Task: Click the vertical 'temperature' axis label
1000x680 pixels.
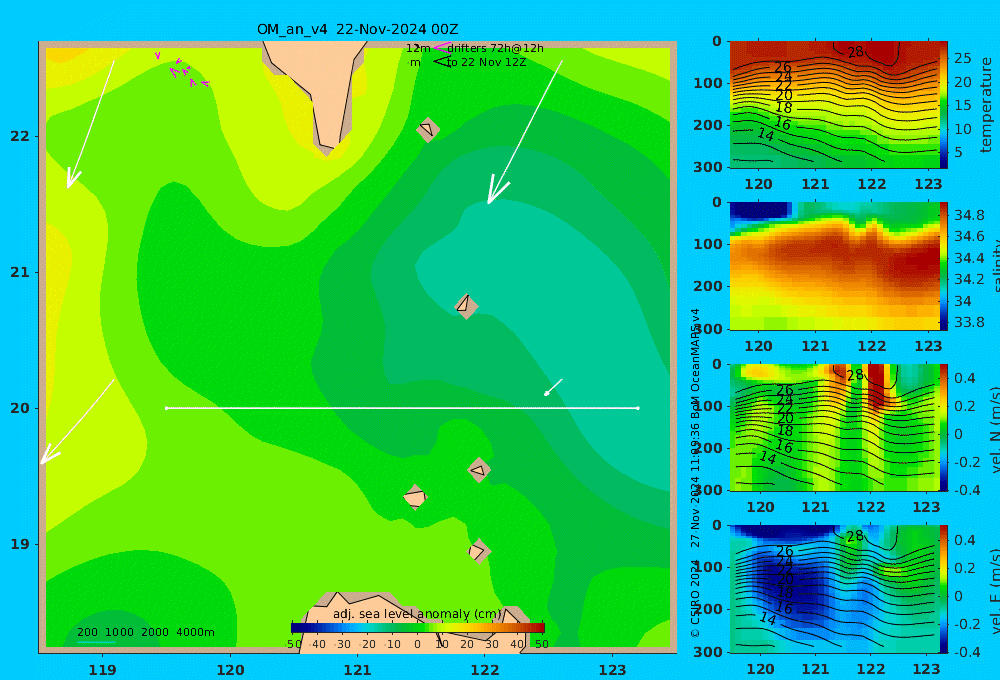Action: click(x=986, y=105)
